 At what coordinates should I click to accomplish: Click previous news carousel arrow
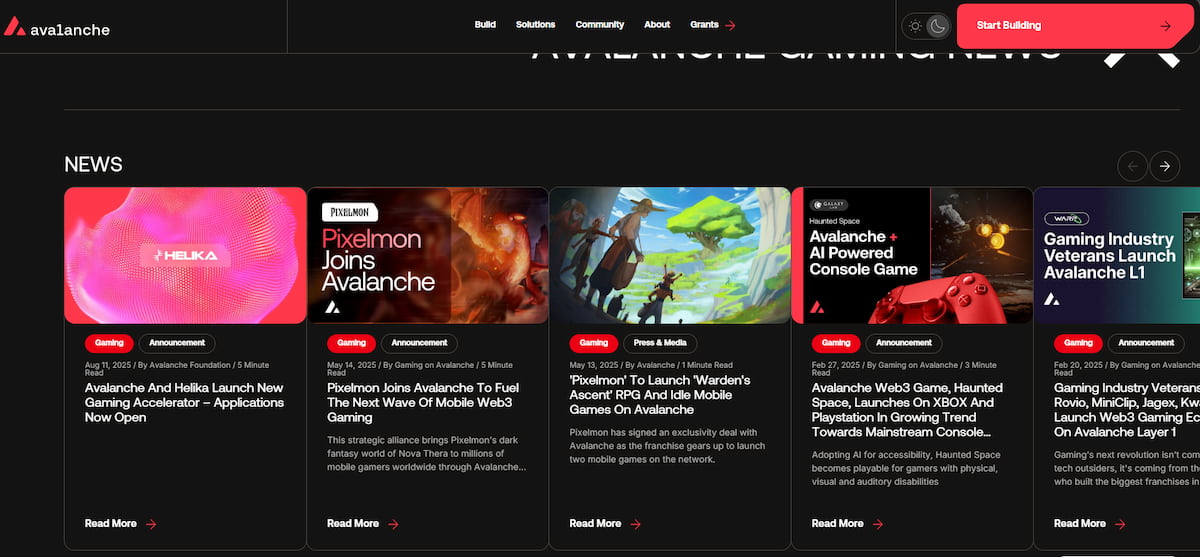tap(1132, 165)
